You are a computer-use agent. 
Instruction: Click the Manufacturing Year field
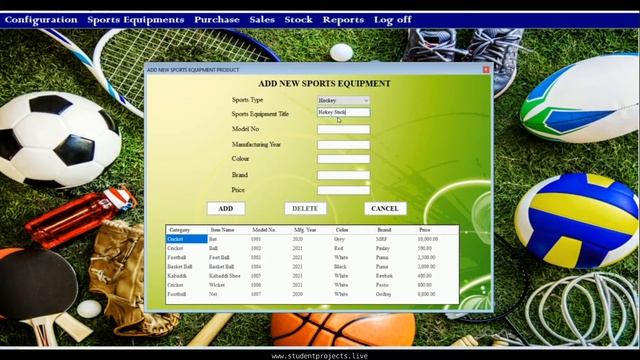point(344,144)
